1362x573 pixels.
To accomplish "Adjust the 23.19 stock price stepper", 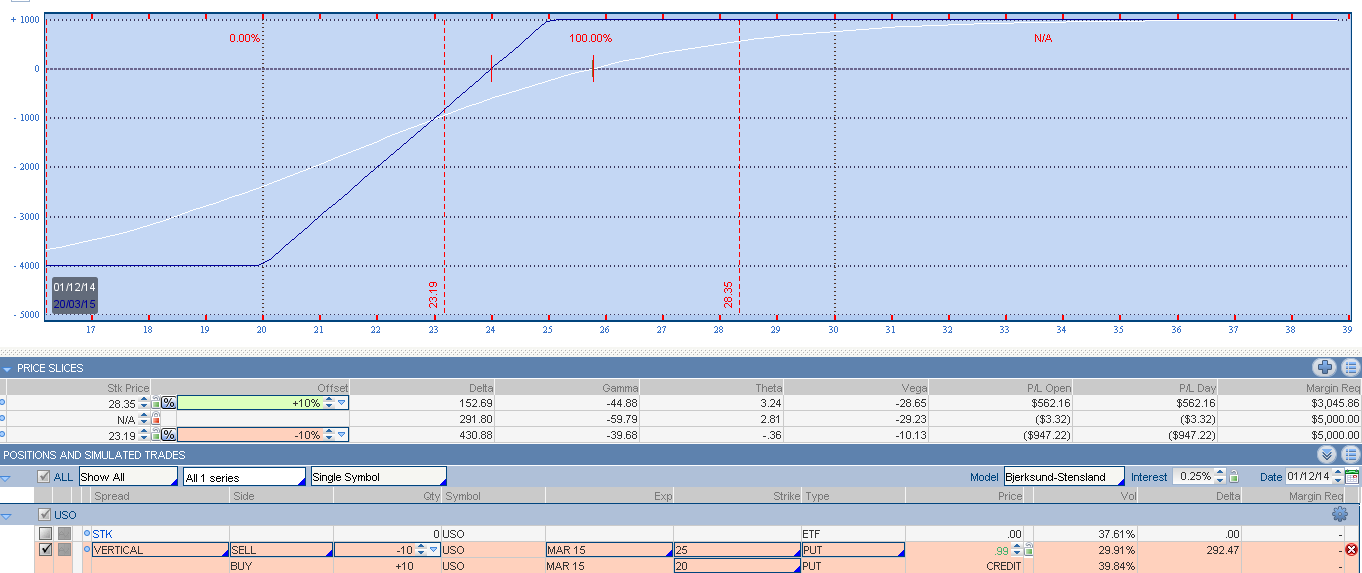I will click(x=144, y=435).
